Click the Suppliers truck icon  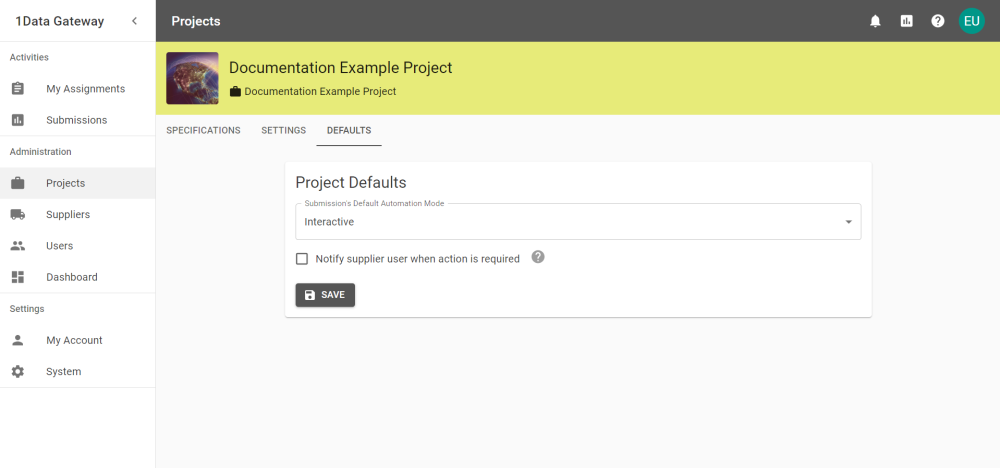coord(18,214)
